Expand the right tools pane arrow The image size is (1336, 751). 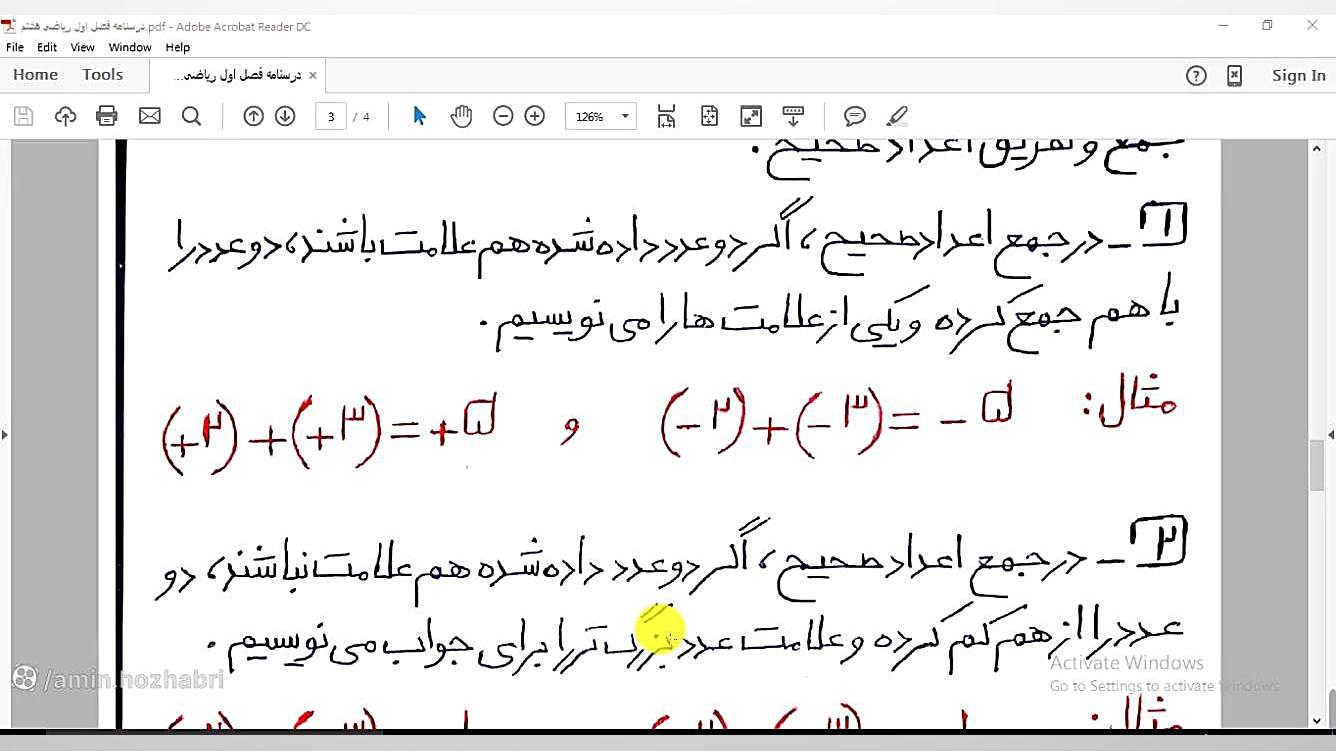(1331, 435)
